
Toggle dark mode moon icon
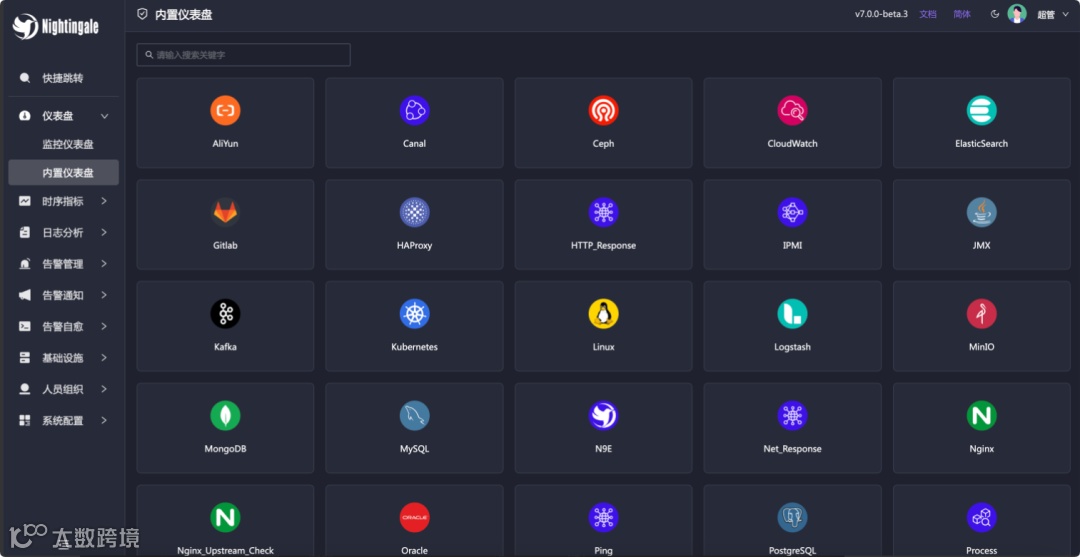995,14
